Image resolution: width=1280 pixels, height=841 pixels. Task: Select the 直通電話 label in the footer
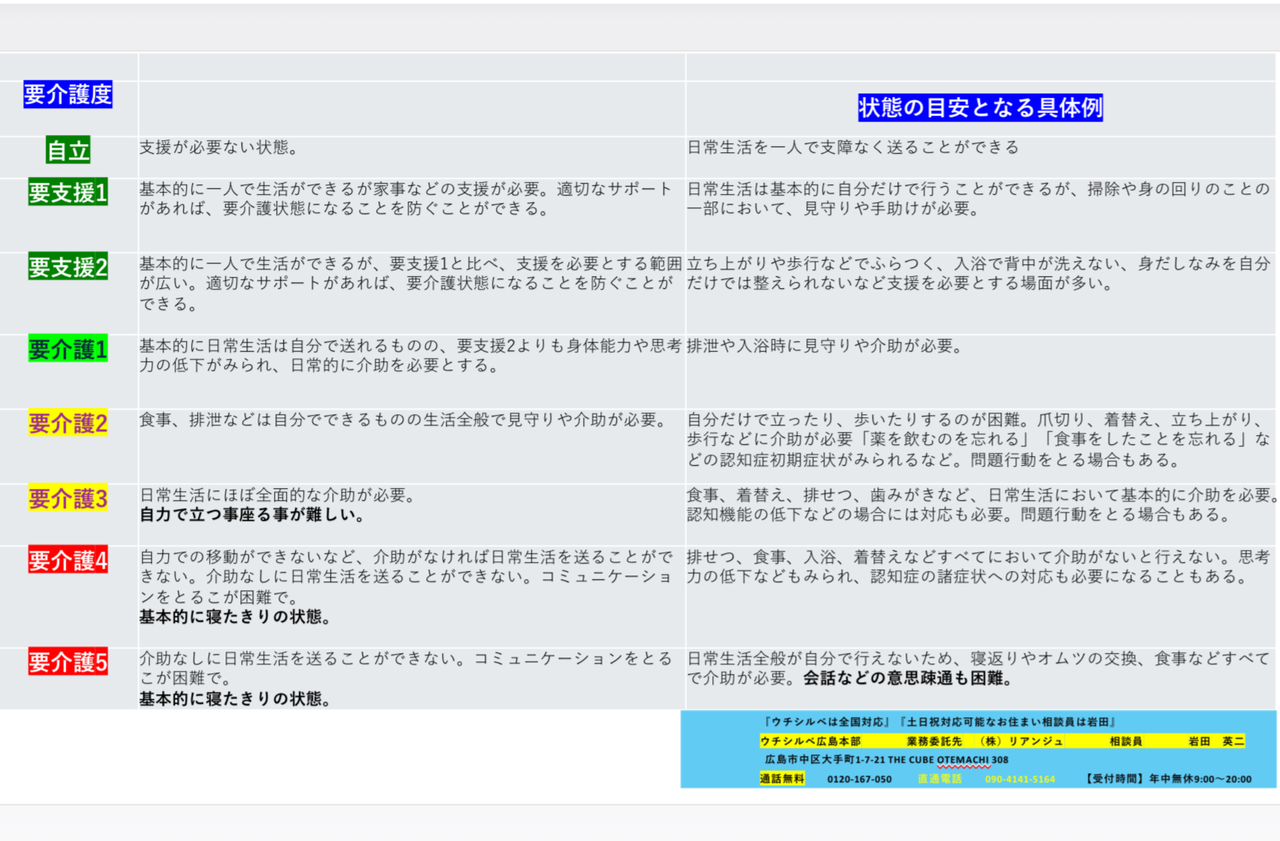pos(939,779)
